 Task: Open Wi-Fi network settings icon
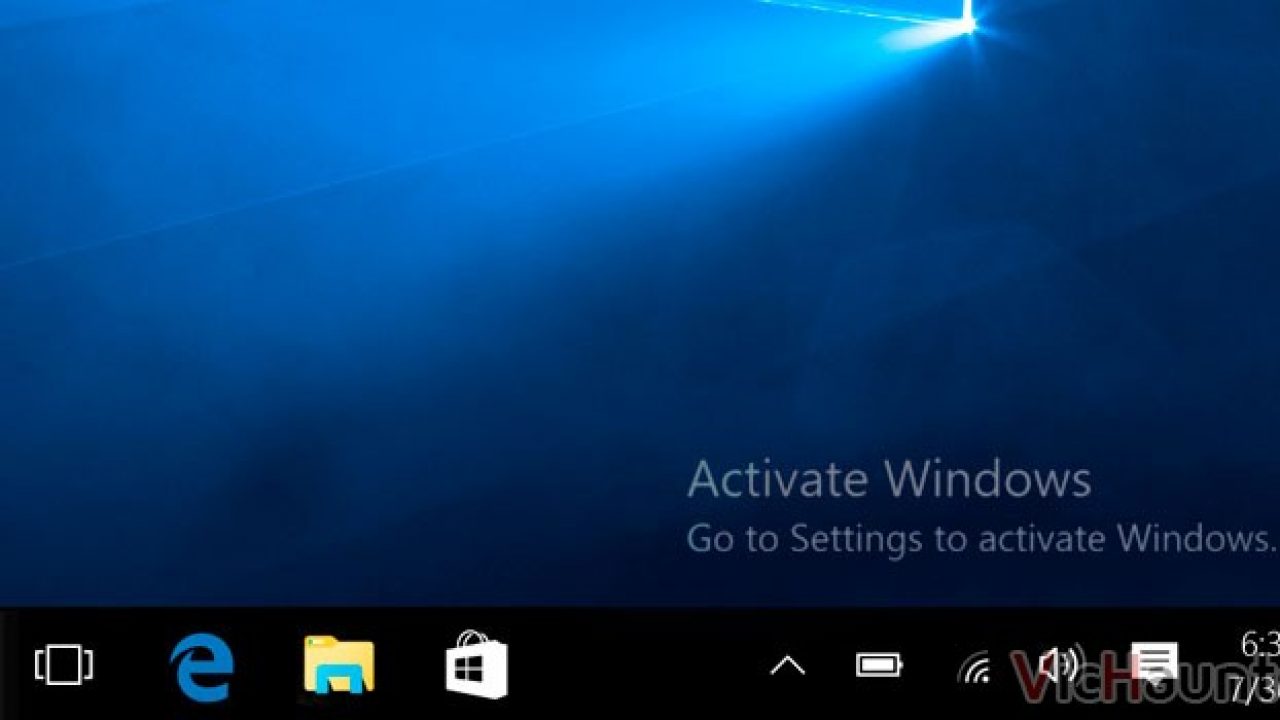pos(975,667)
